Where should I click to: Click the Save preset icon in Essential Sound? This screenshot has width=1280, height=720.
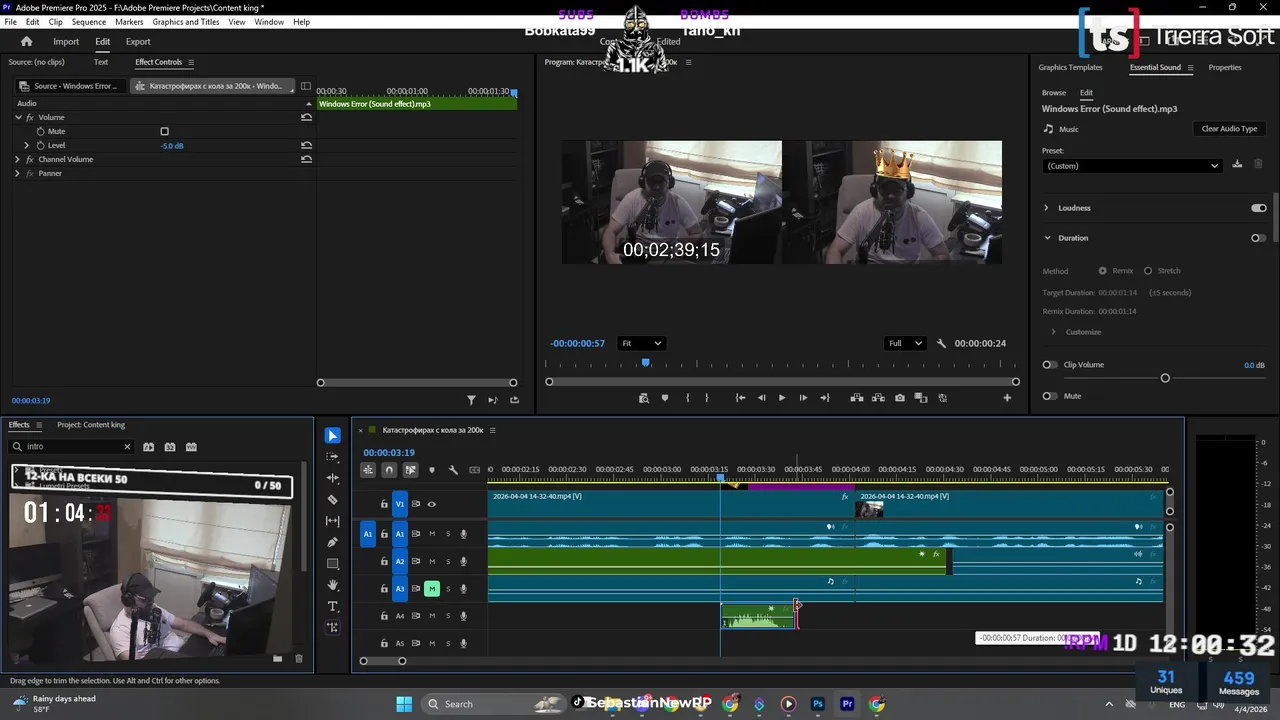pyautogui.click(x=1237, y=165)
